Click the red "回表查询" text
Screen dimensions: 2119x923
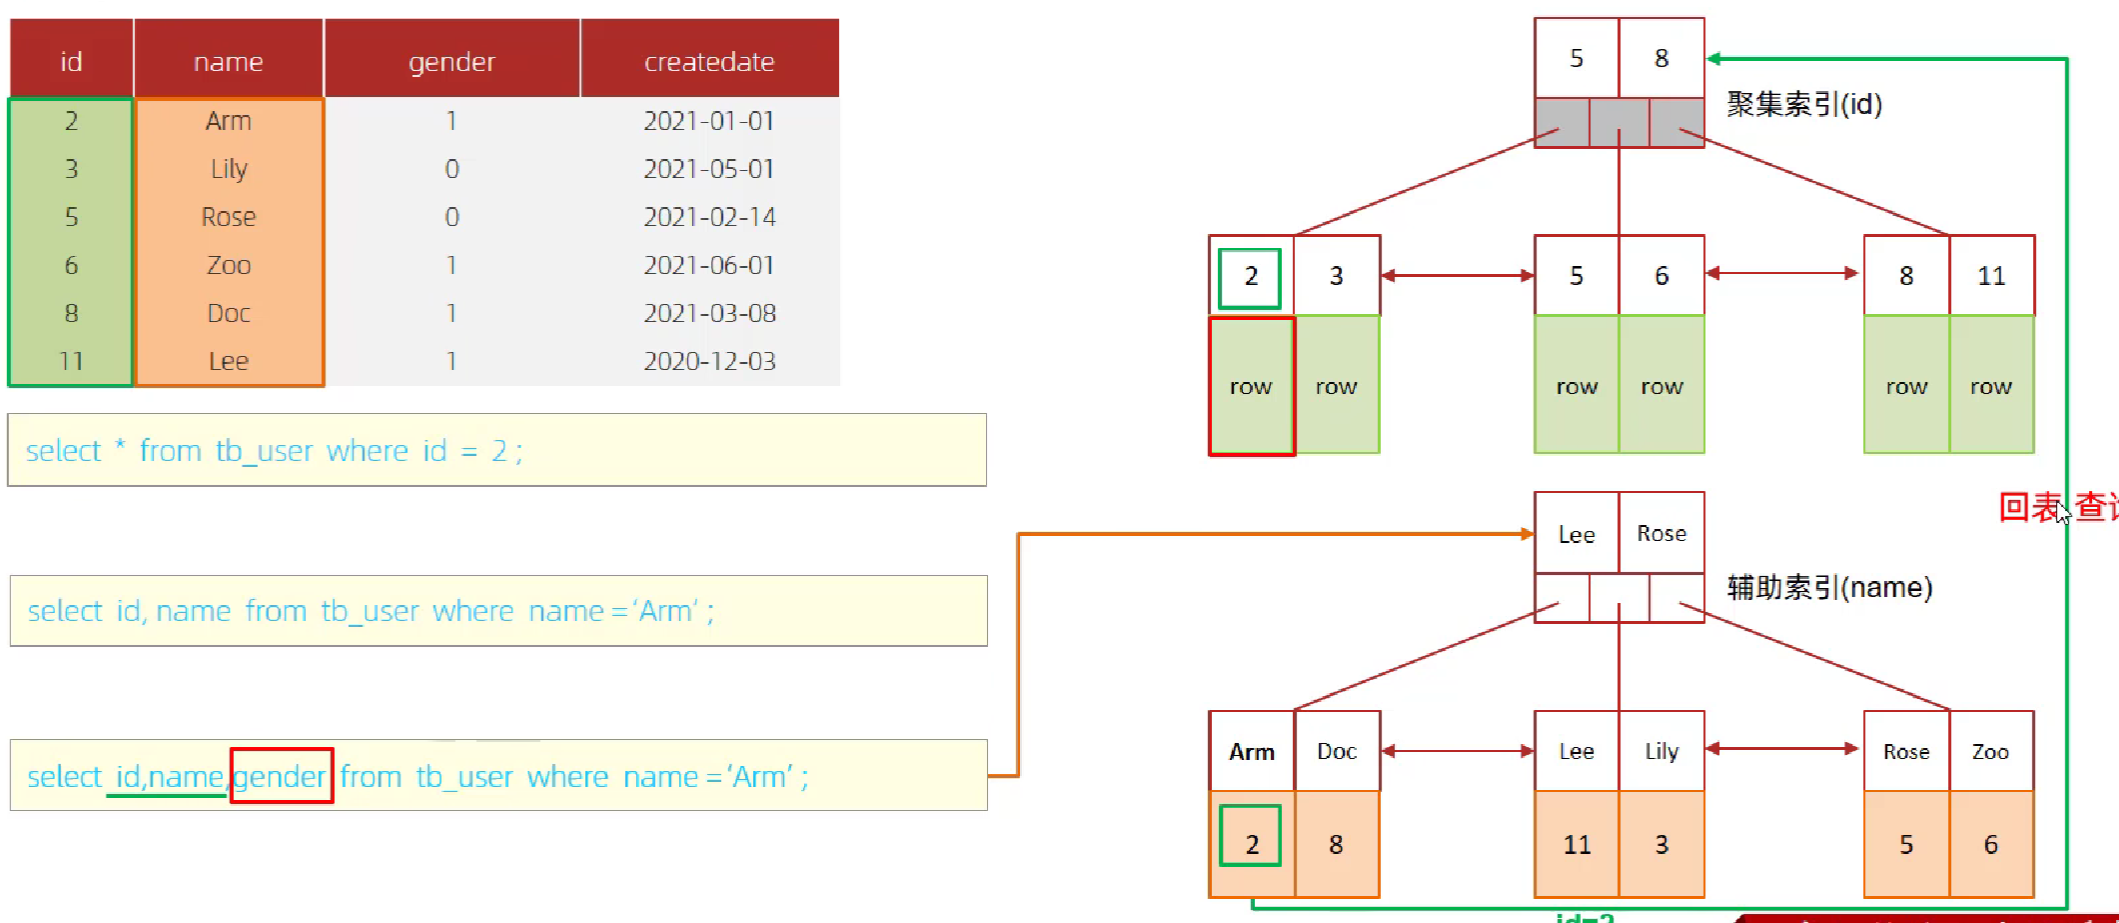(2056, 507)
